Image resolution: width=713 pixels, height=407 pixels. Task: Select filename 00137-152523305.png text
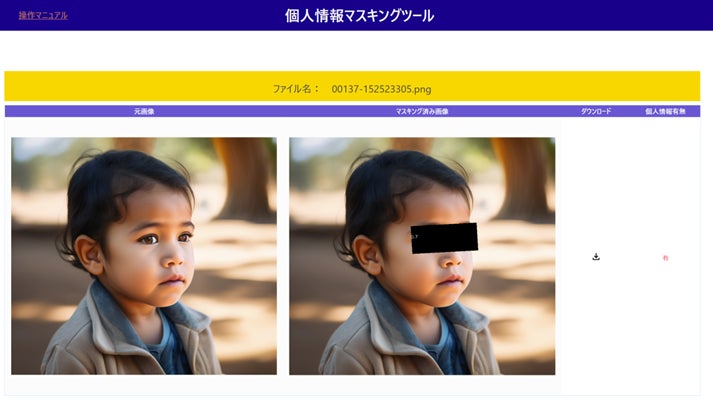[381, 89]
